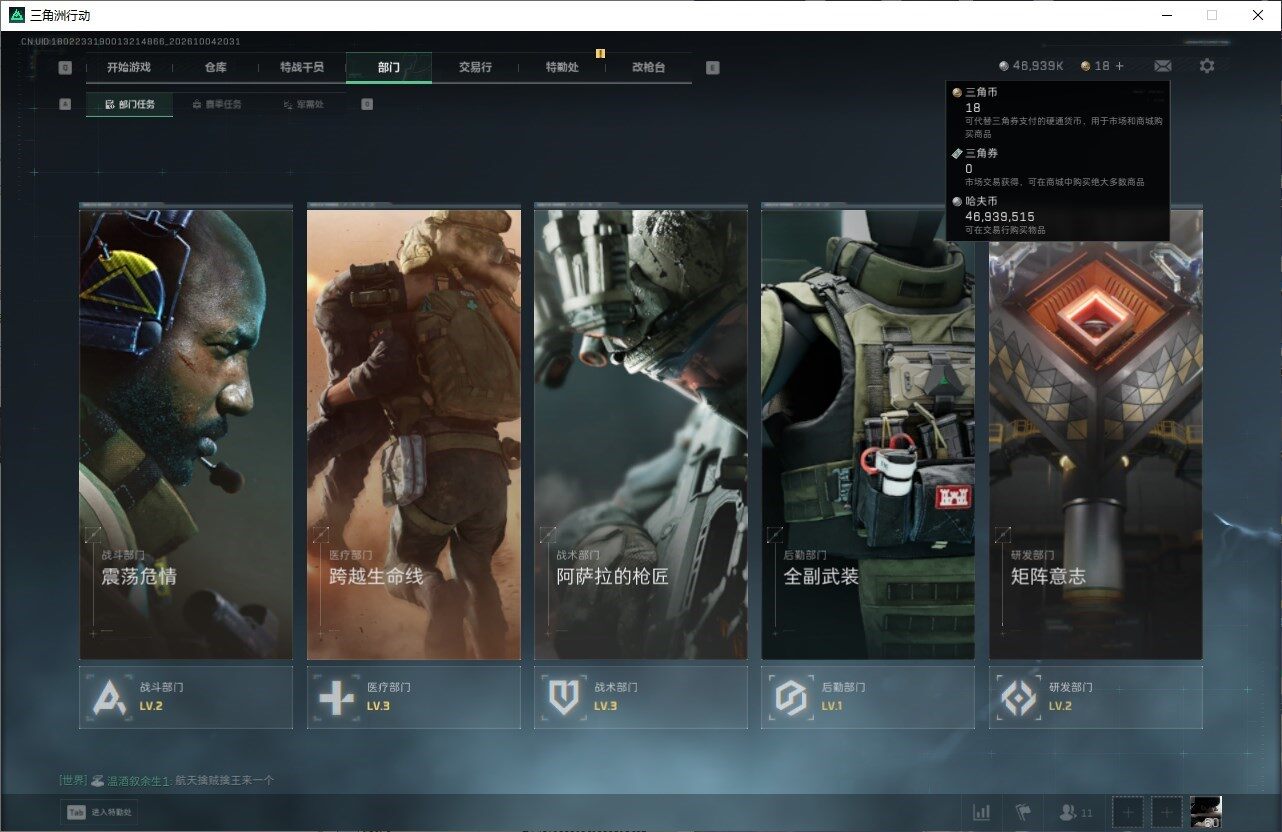Select the 部门 tab
This screenshot has width=1282, height=832.
(389, 68)
